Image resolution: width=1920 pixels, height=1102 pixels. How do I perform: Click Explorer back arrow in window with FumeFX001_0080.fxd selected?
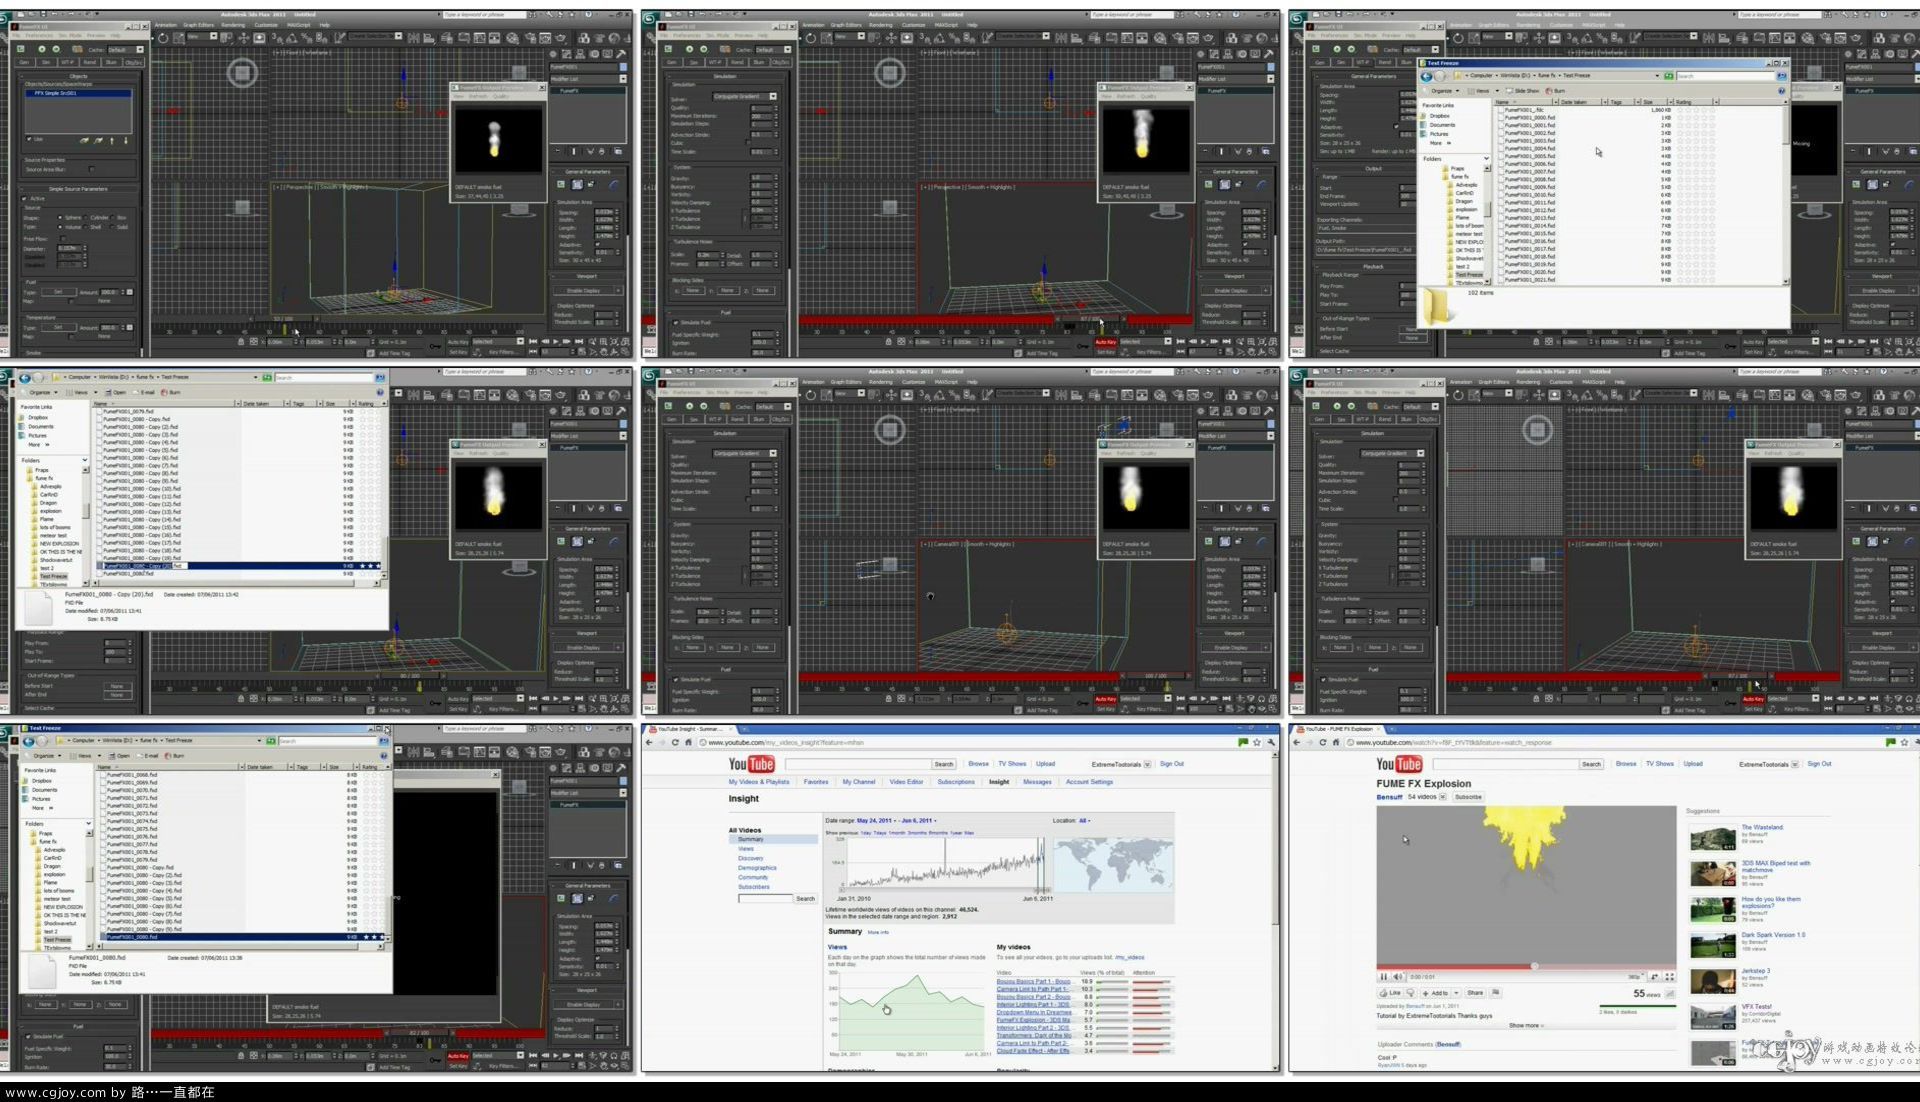click(x=28, y=741)
